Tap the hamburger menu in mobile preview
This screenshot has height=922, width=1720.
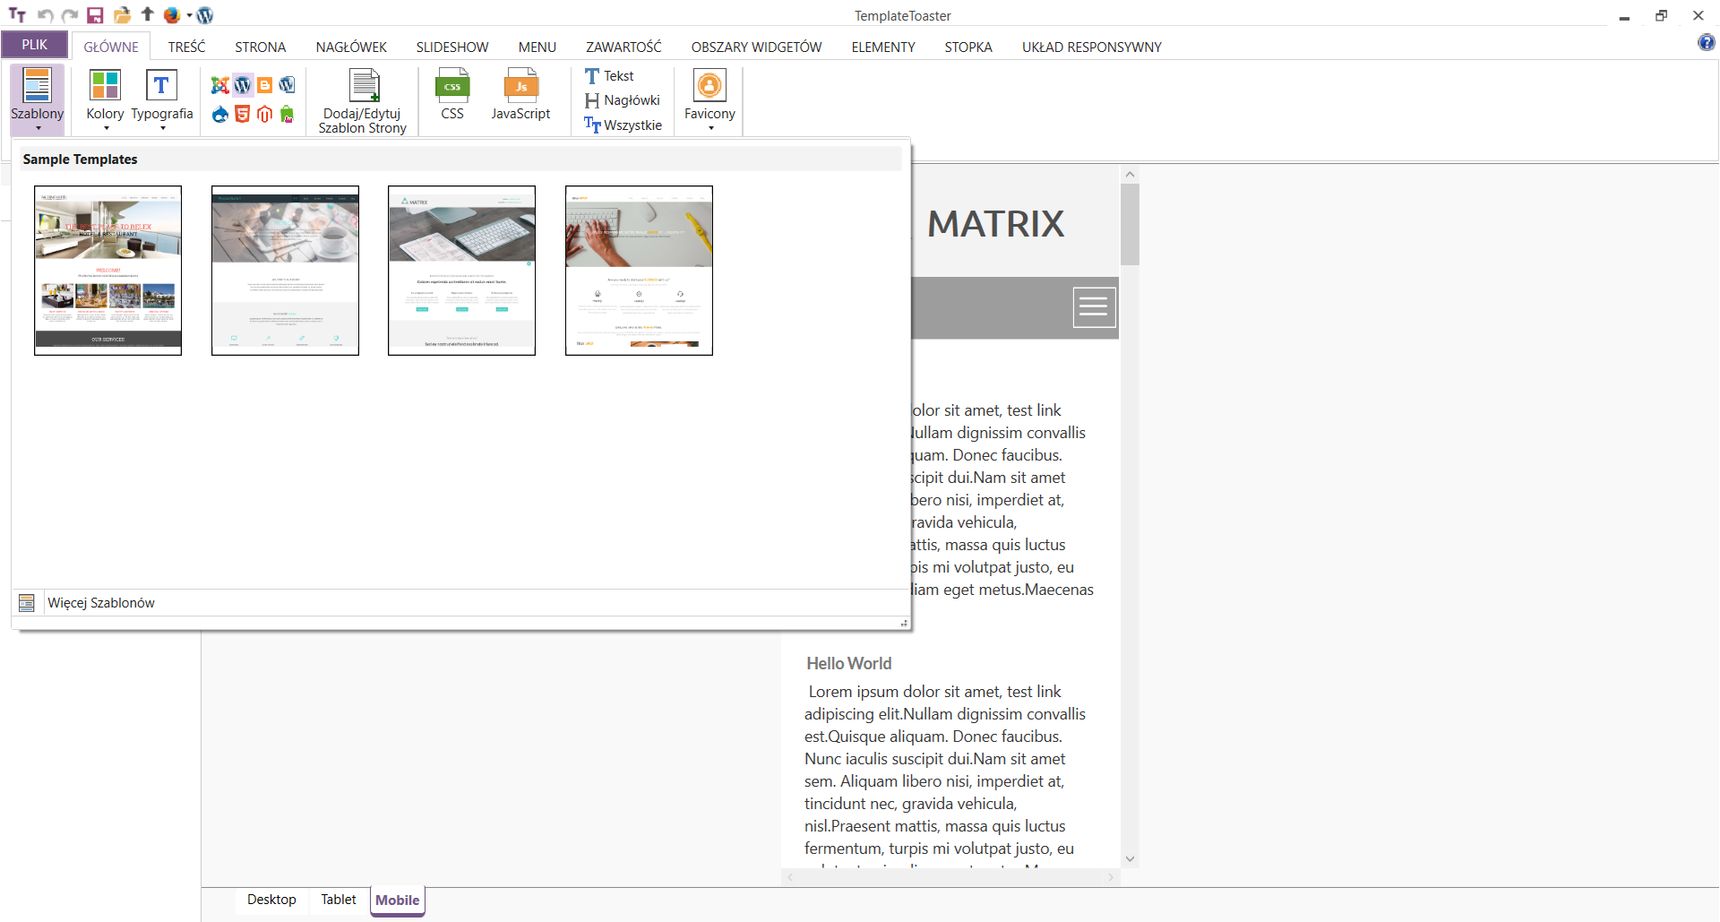pos(1094,307)
